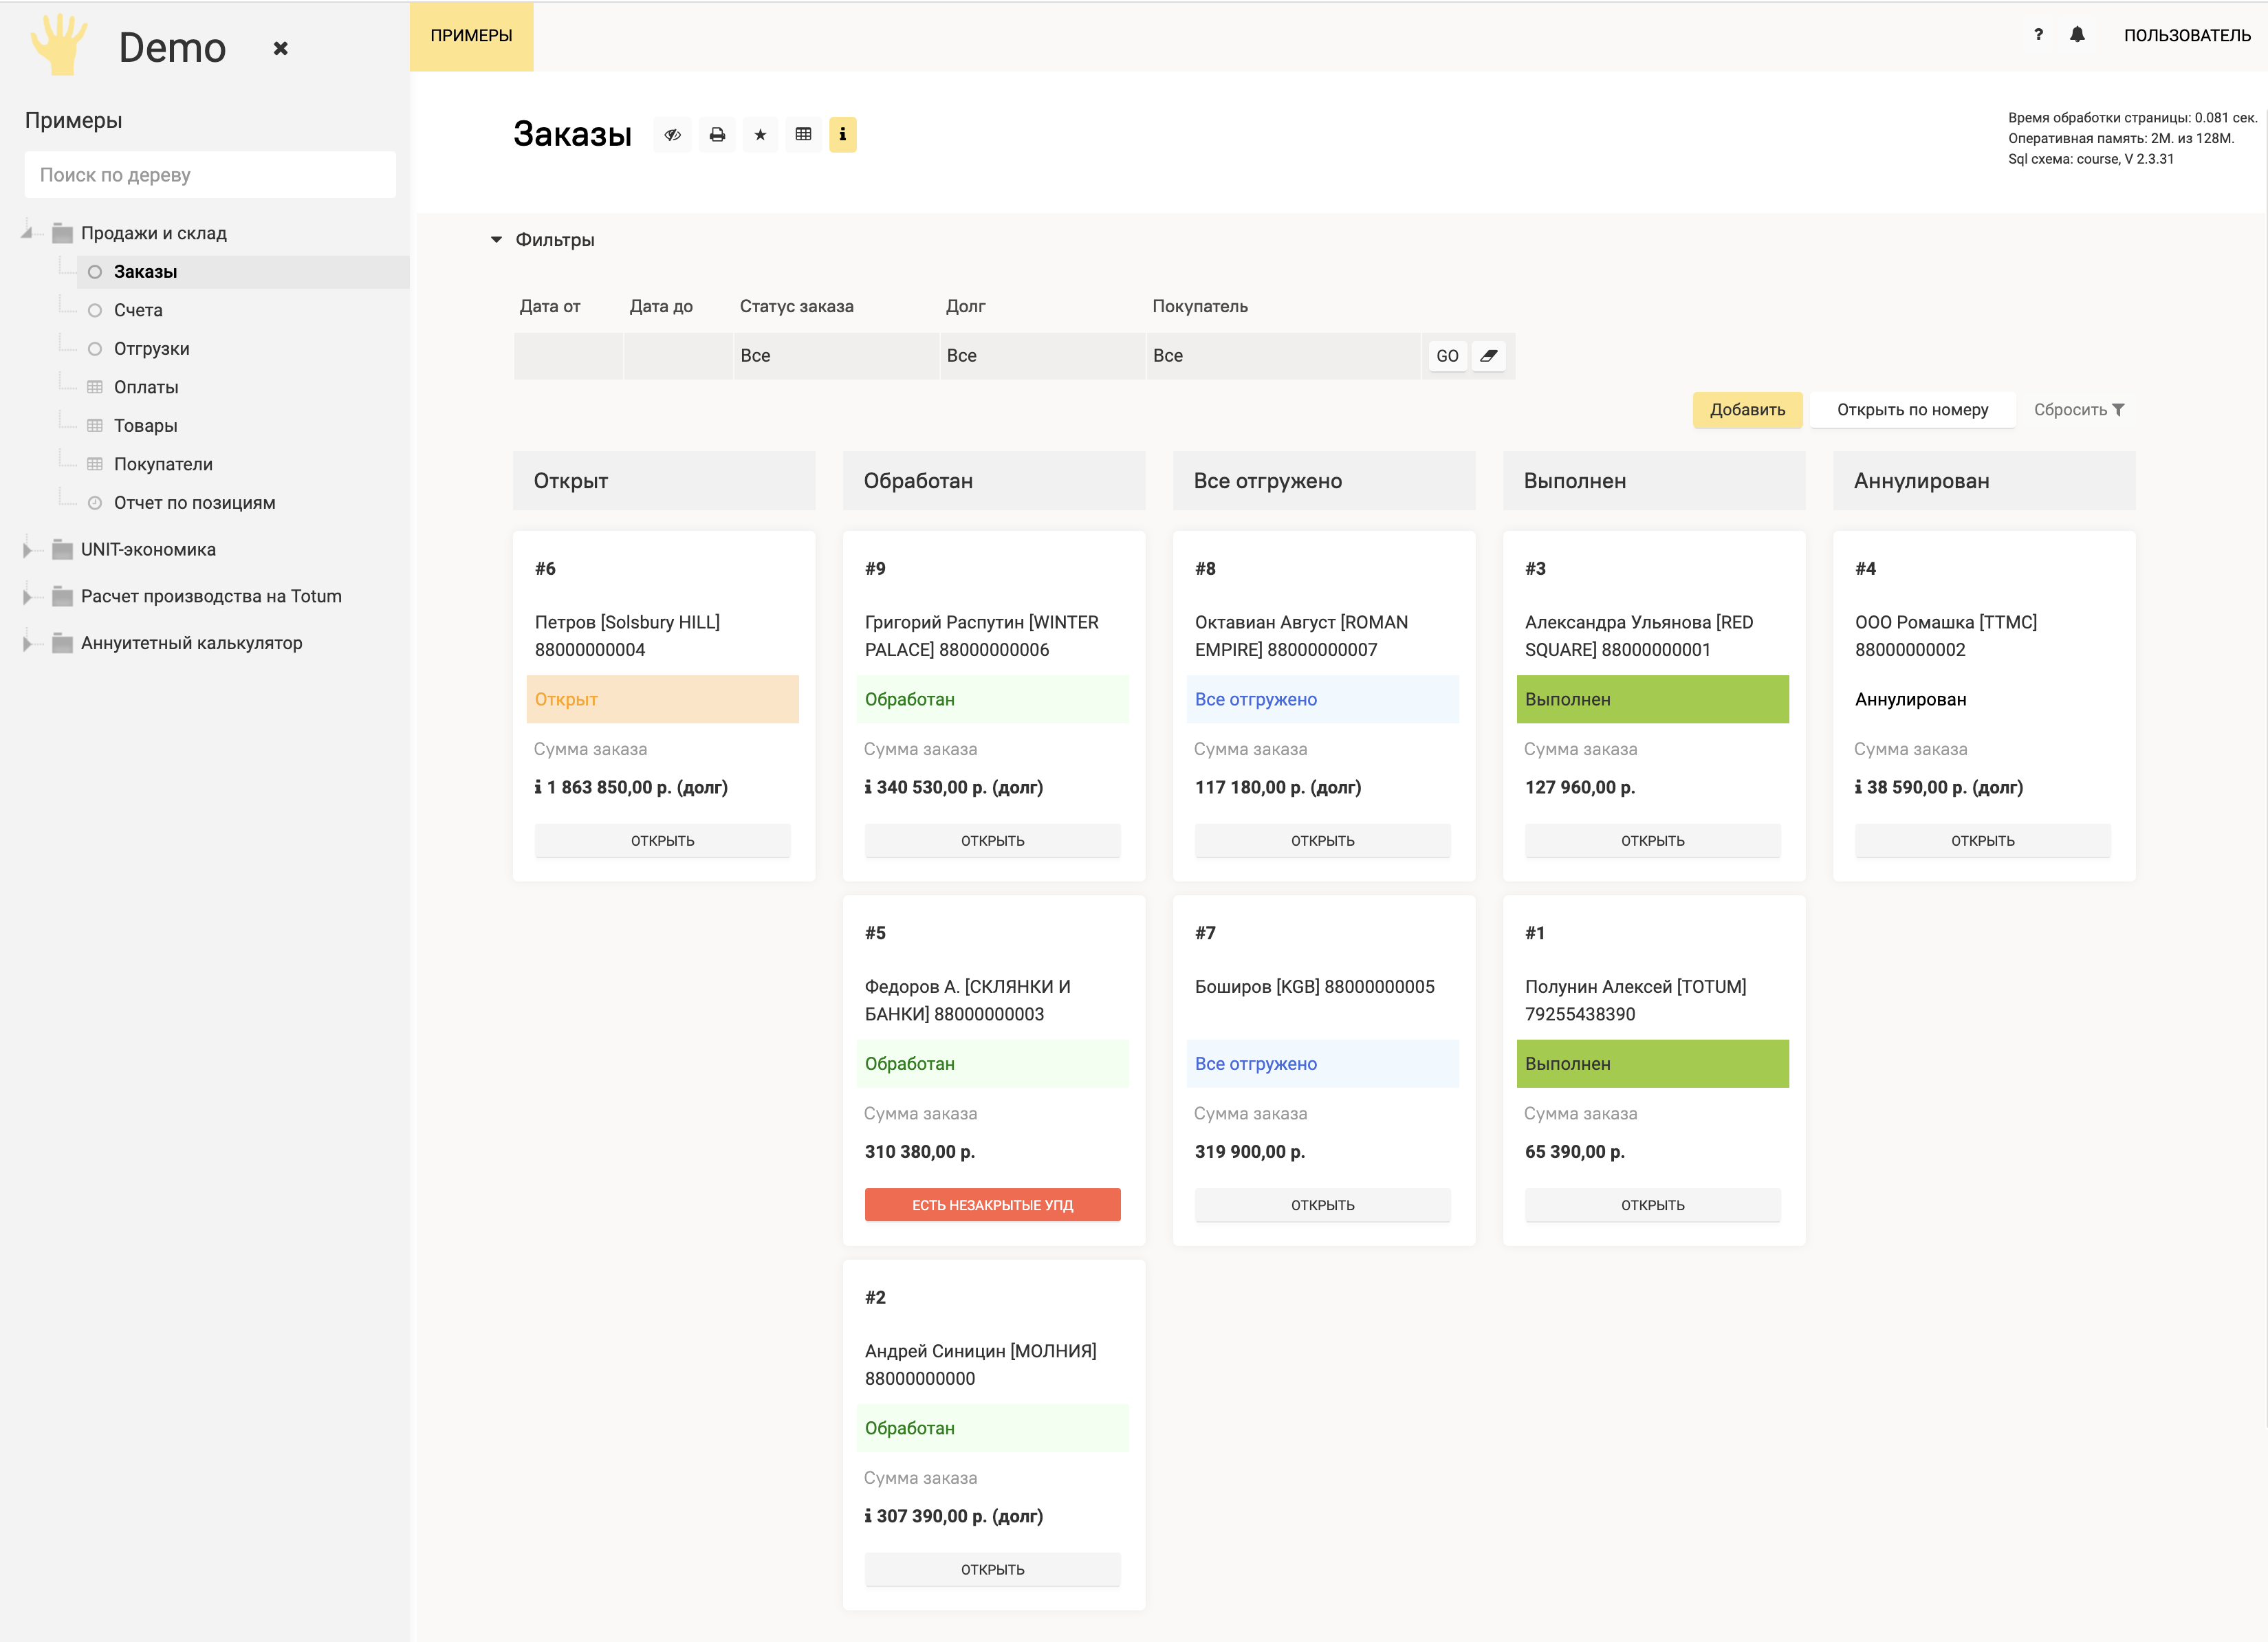Click customer Боширов [KGB] 88000000005
This screenshot has height=1642, width=2268.
coord(1314,987)
